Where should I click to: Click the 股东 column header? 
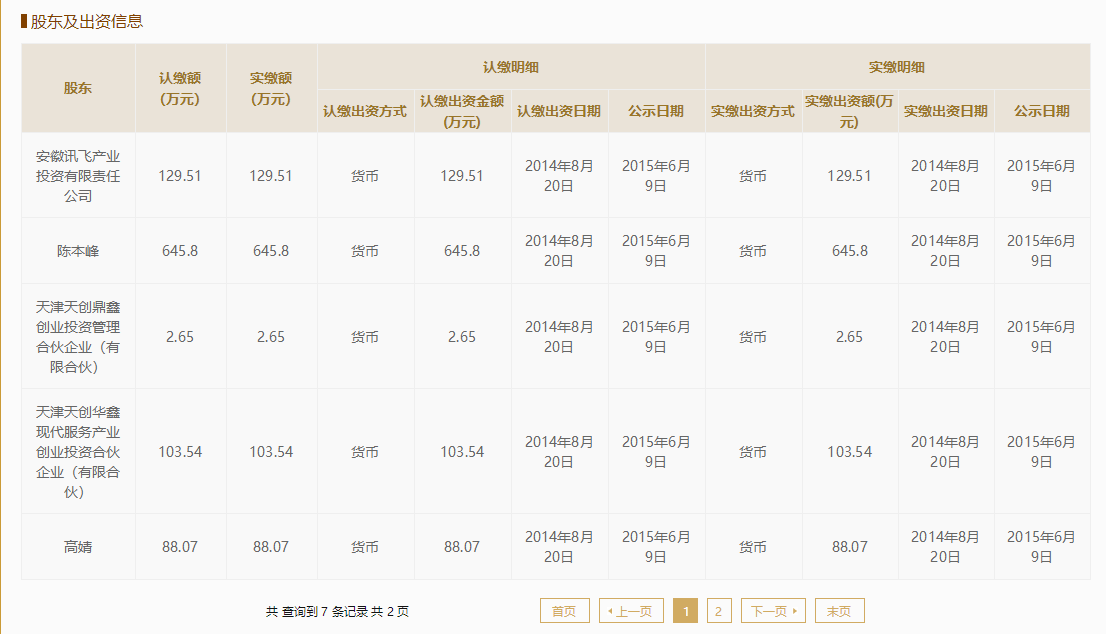tap(78, 88)
